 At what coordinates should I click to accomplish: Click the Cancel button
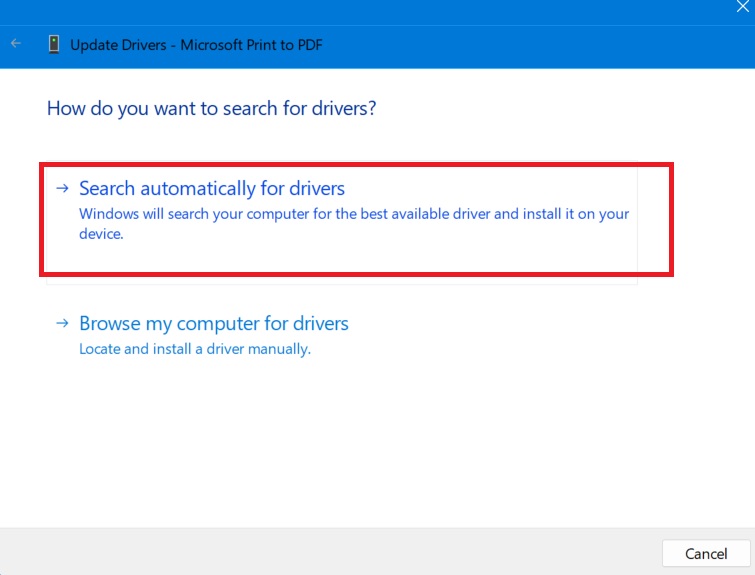[706, 553]
